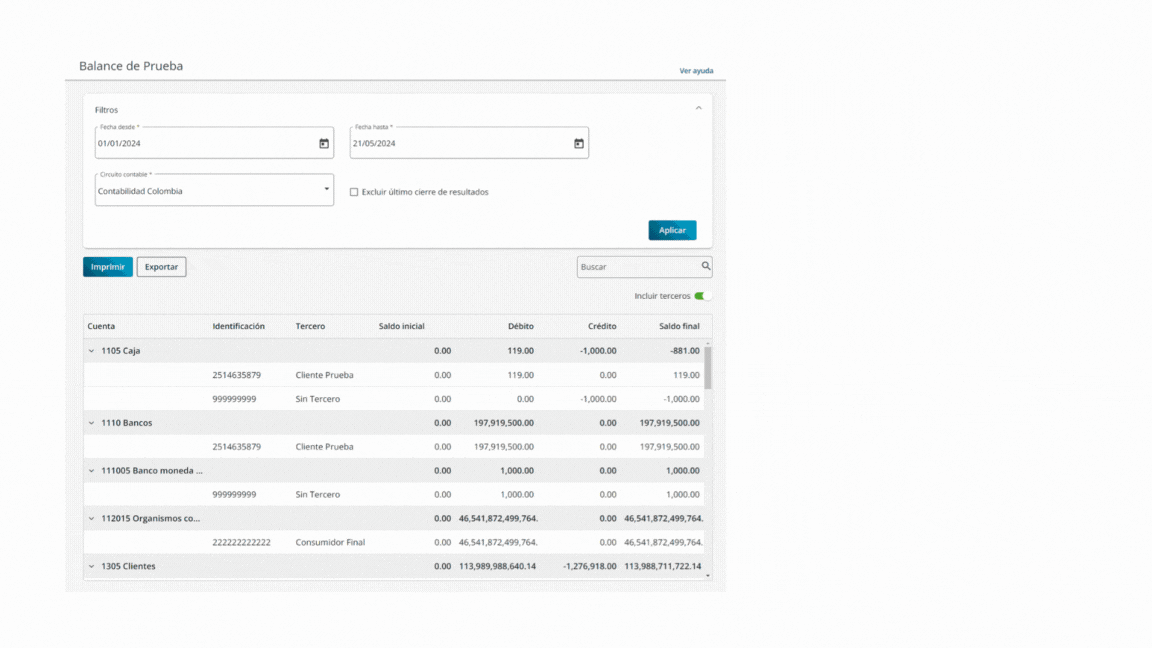Click identification 222222222222

(242, 542)
